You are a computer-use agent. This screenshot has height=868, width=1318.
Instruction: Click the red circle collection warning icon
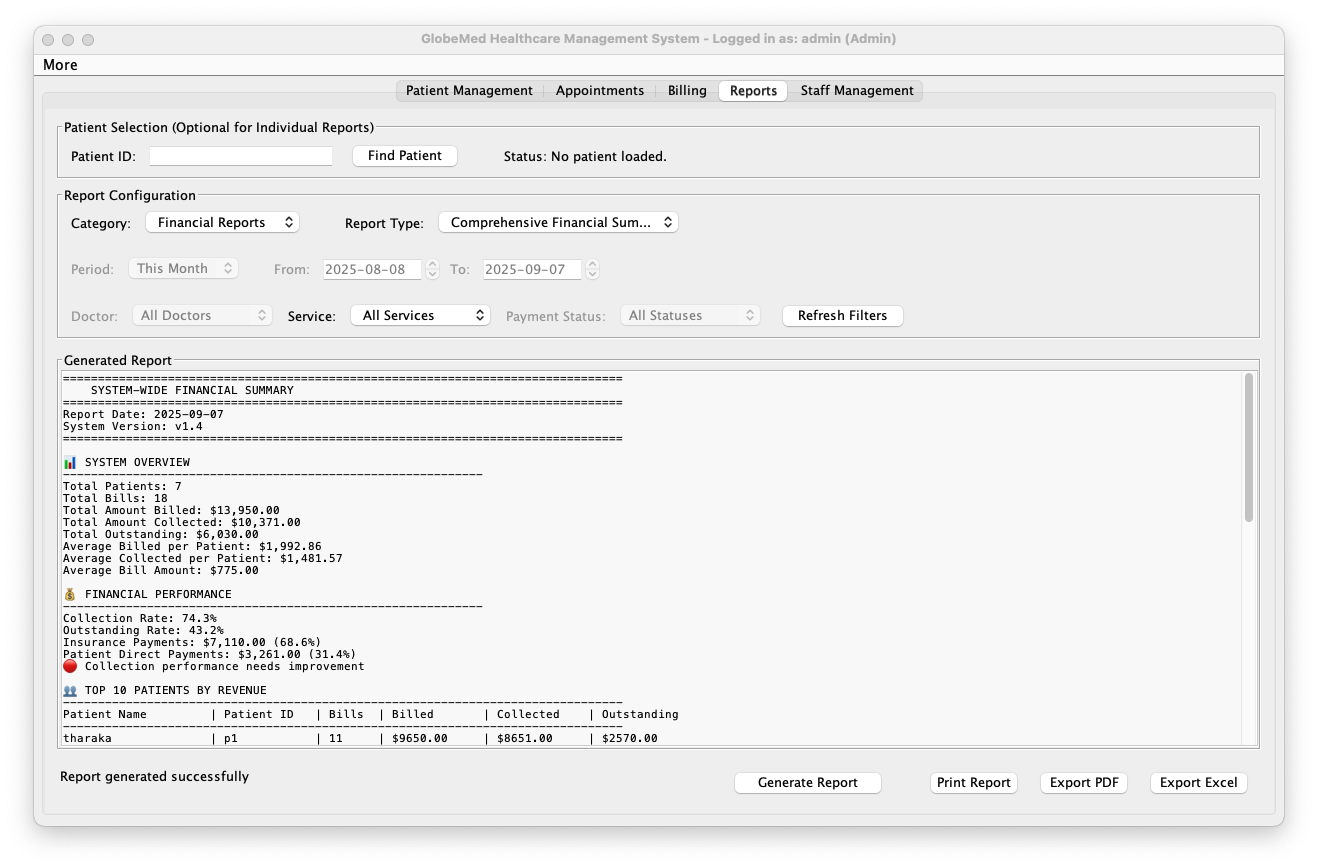70,667
